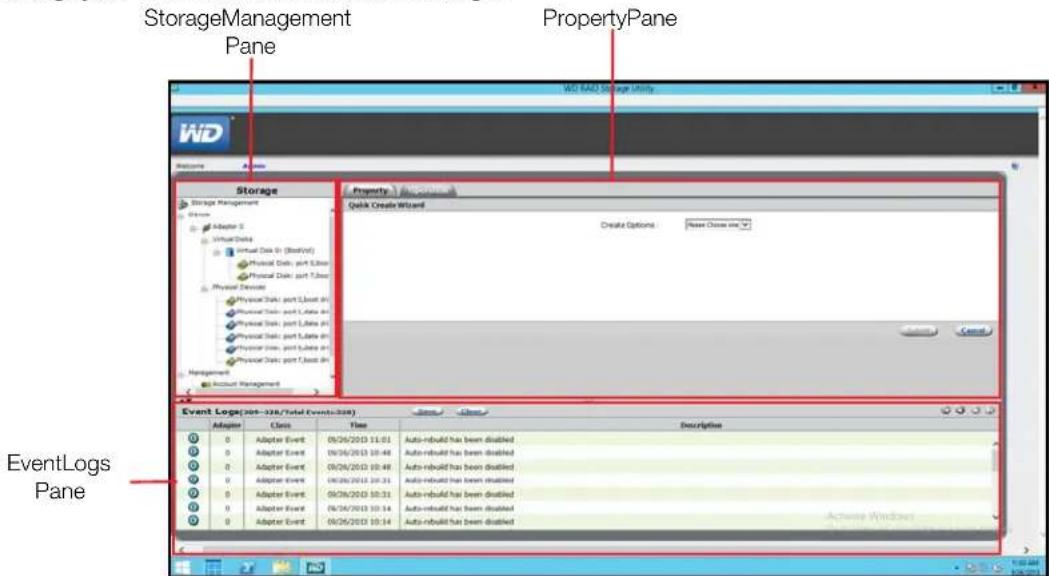Viewport: 1049px width, 576px height.
Task: Select Virtual Disk 0 (BootVol) icon
Action: point(229,252)
